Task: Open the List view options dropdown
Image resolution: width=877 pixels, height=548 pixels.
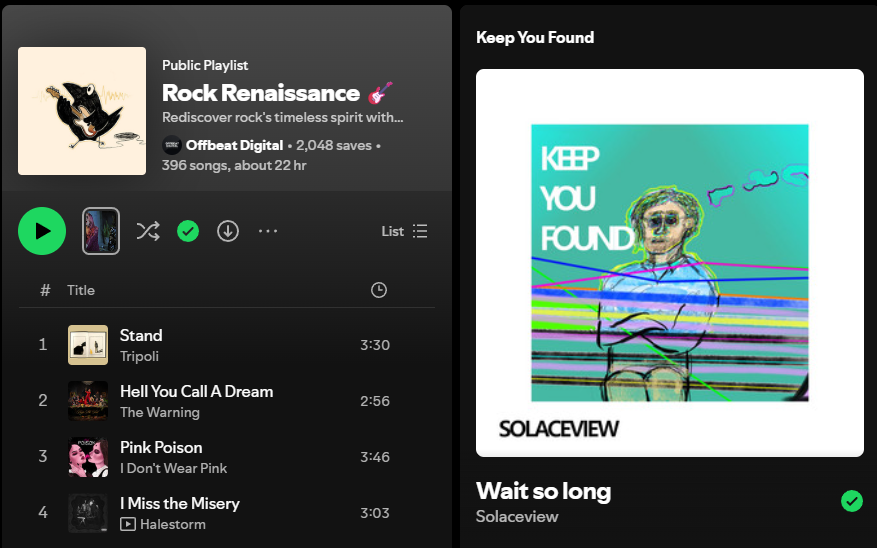Action: (x=405, y=231)
